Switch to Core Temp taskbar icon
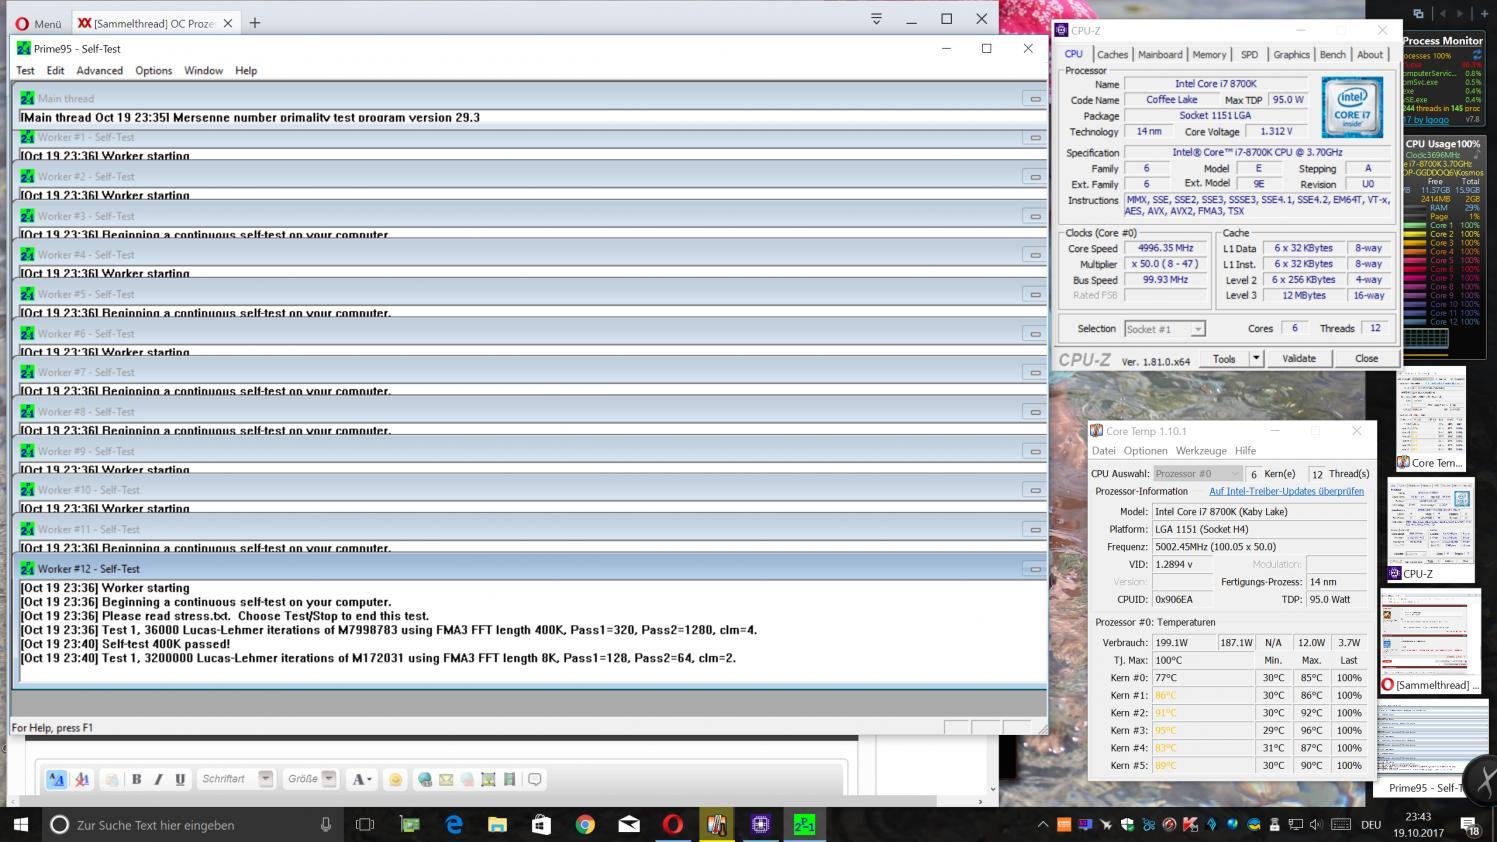 click(x=716, y=825)
